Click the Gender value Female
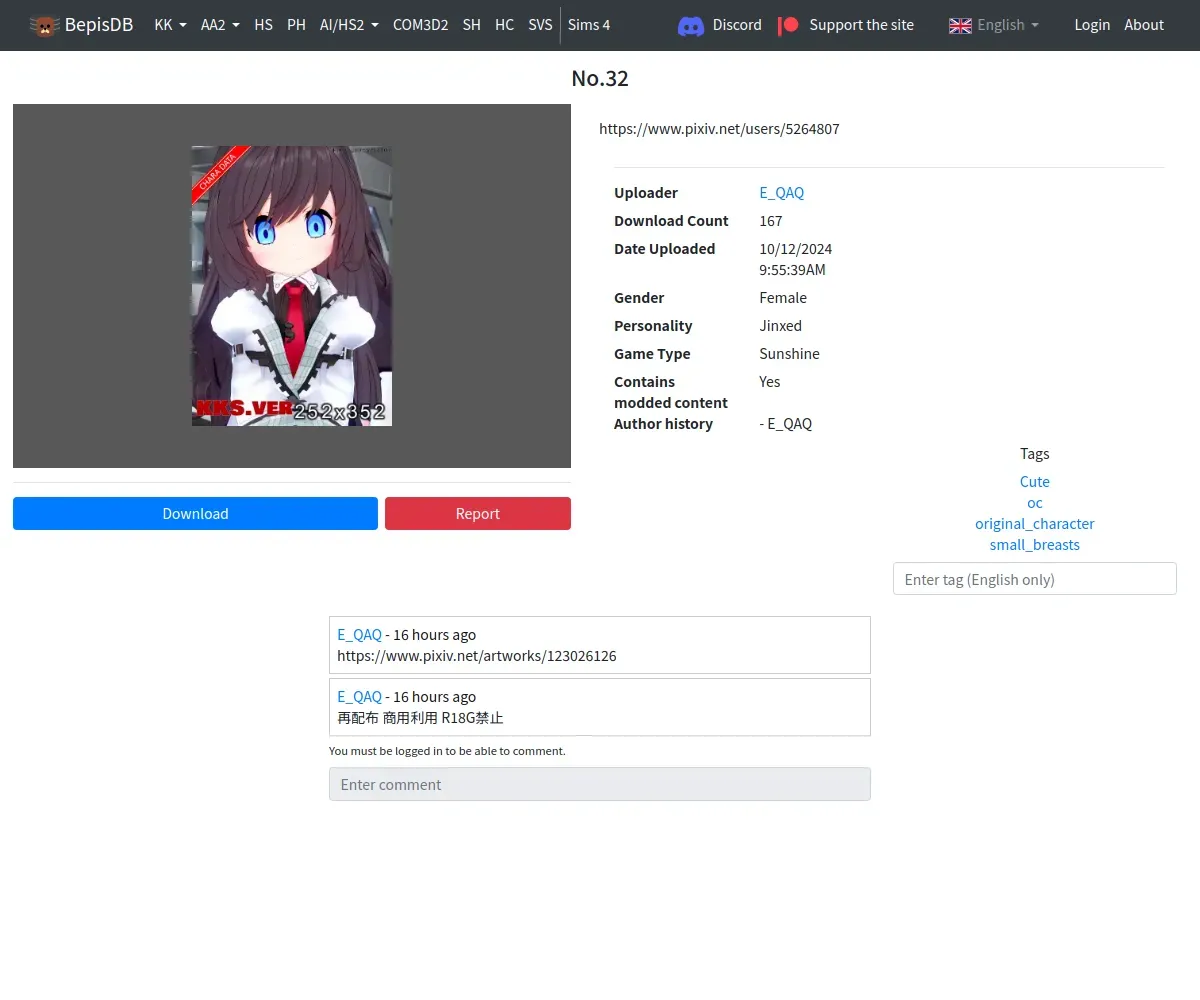This screenshot has height=1000, width=1200. click(783, 298)
